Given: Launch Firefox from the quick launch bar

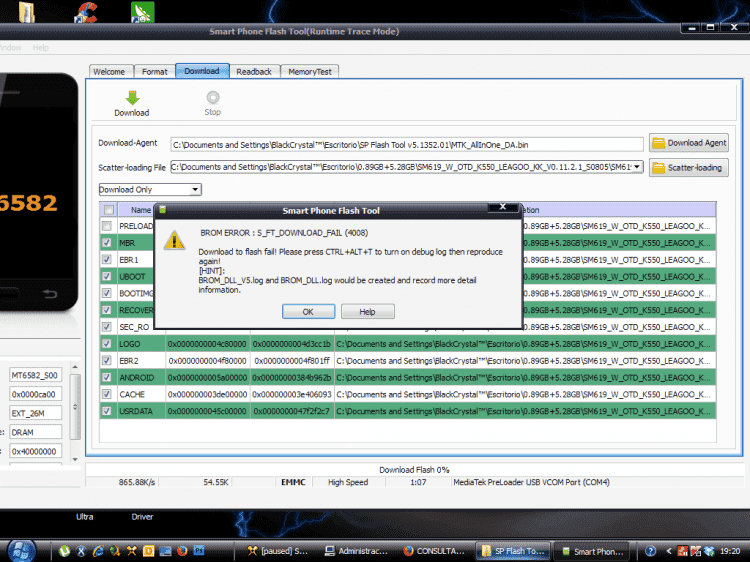Looking at the screenshot, I should point(182,551).
